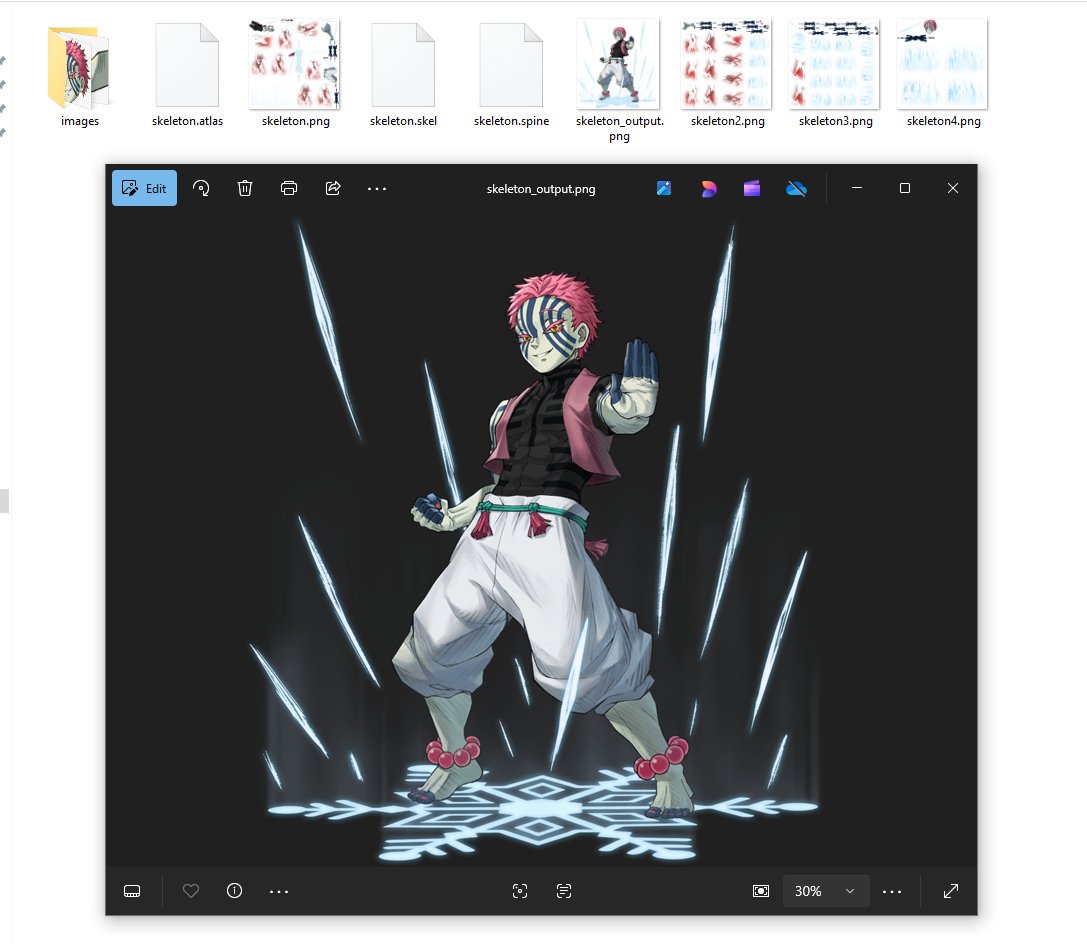Screen dimensions: 1087x944
Task: Show the file info panel
Action: click(x=235, y=891)
